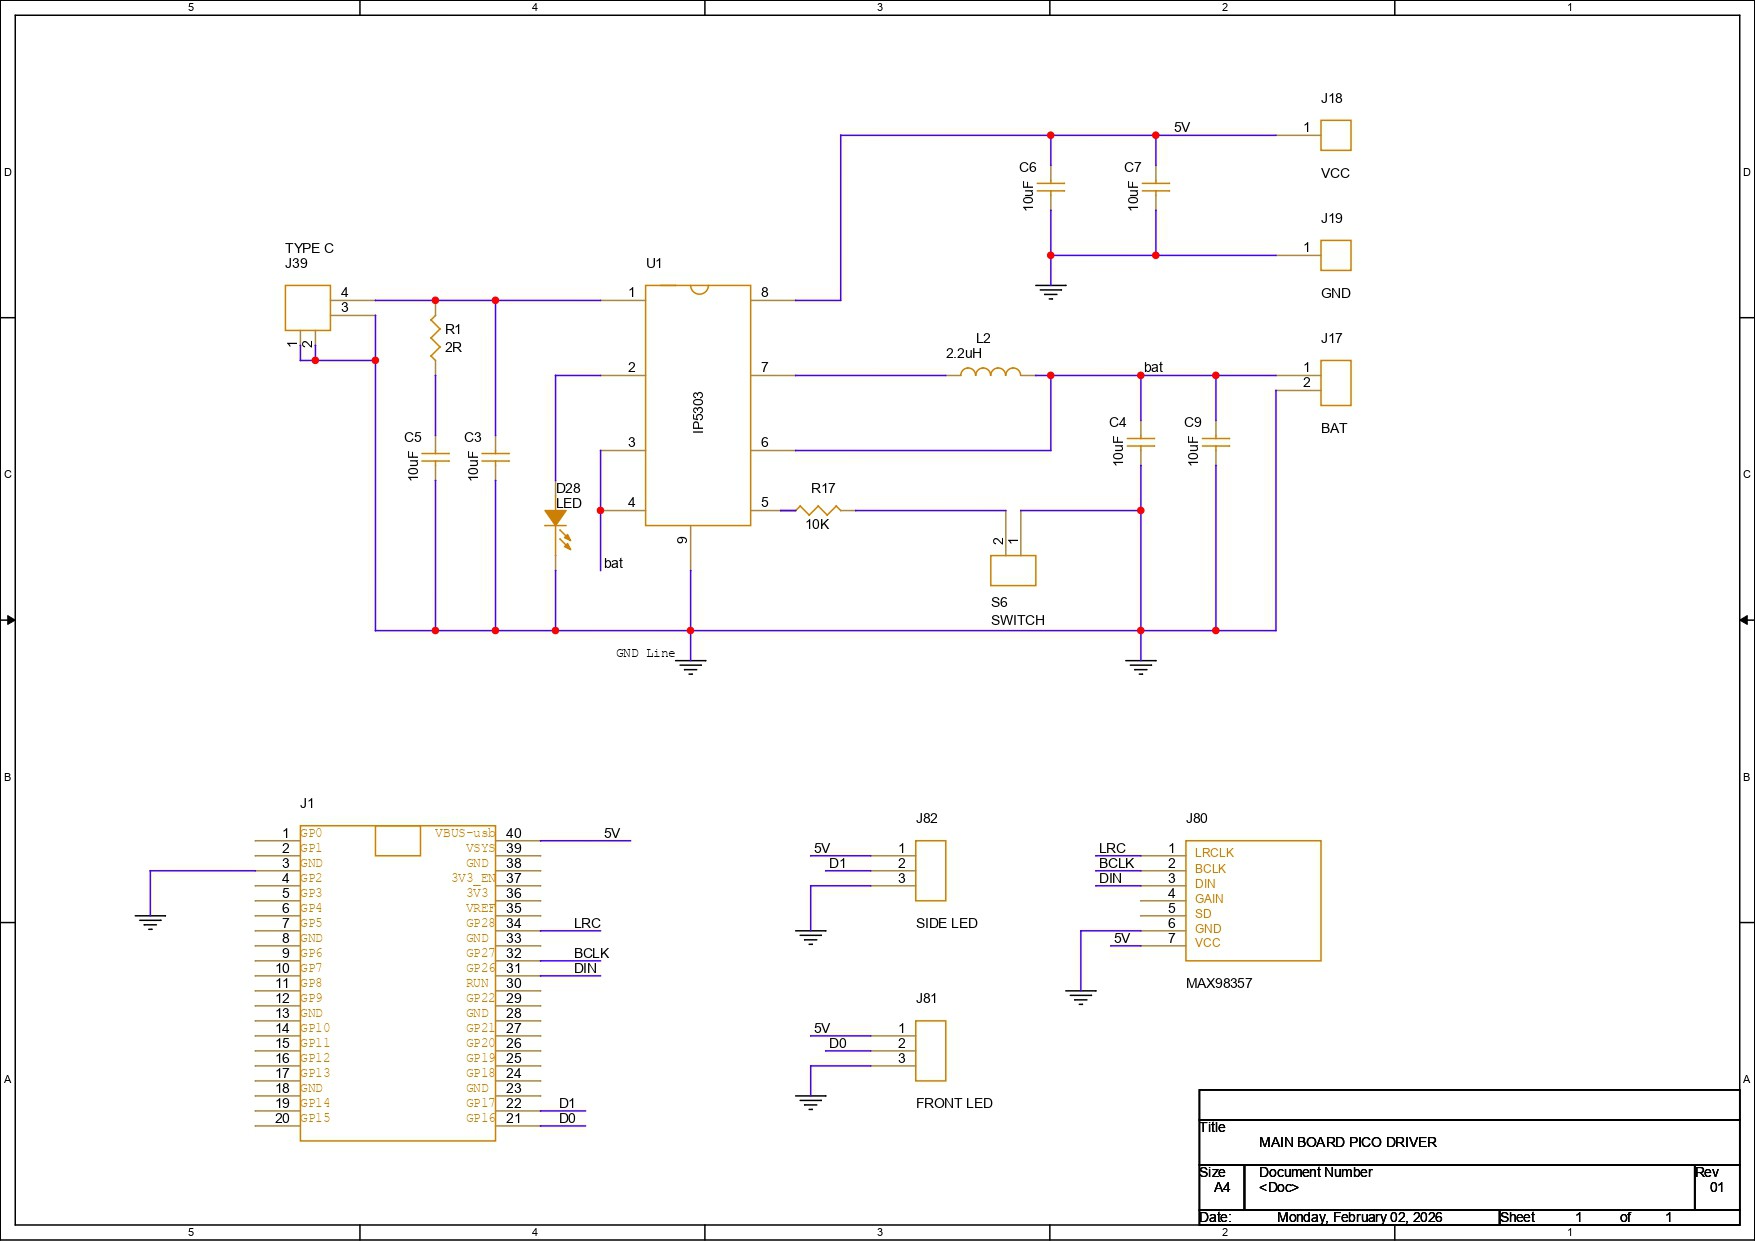Select capacitor C7 symbol
Screen dimensions: 1755x1241
tap(1155, 187)
